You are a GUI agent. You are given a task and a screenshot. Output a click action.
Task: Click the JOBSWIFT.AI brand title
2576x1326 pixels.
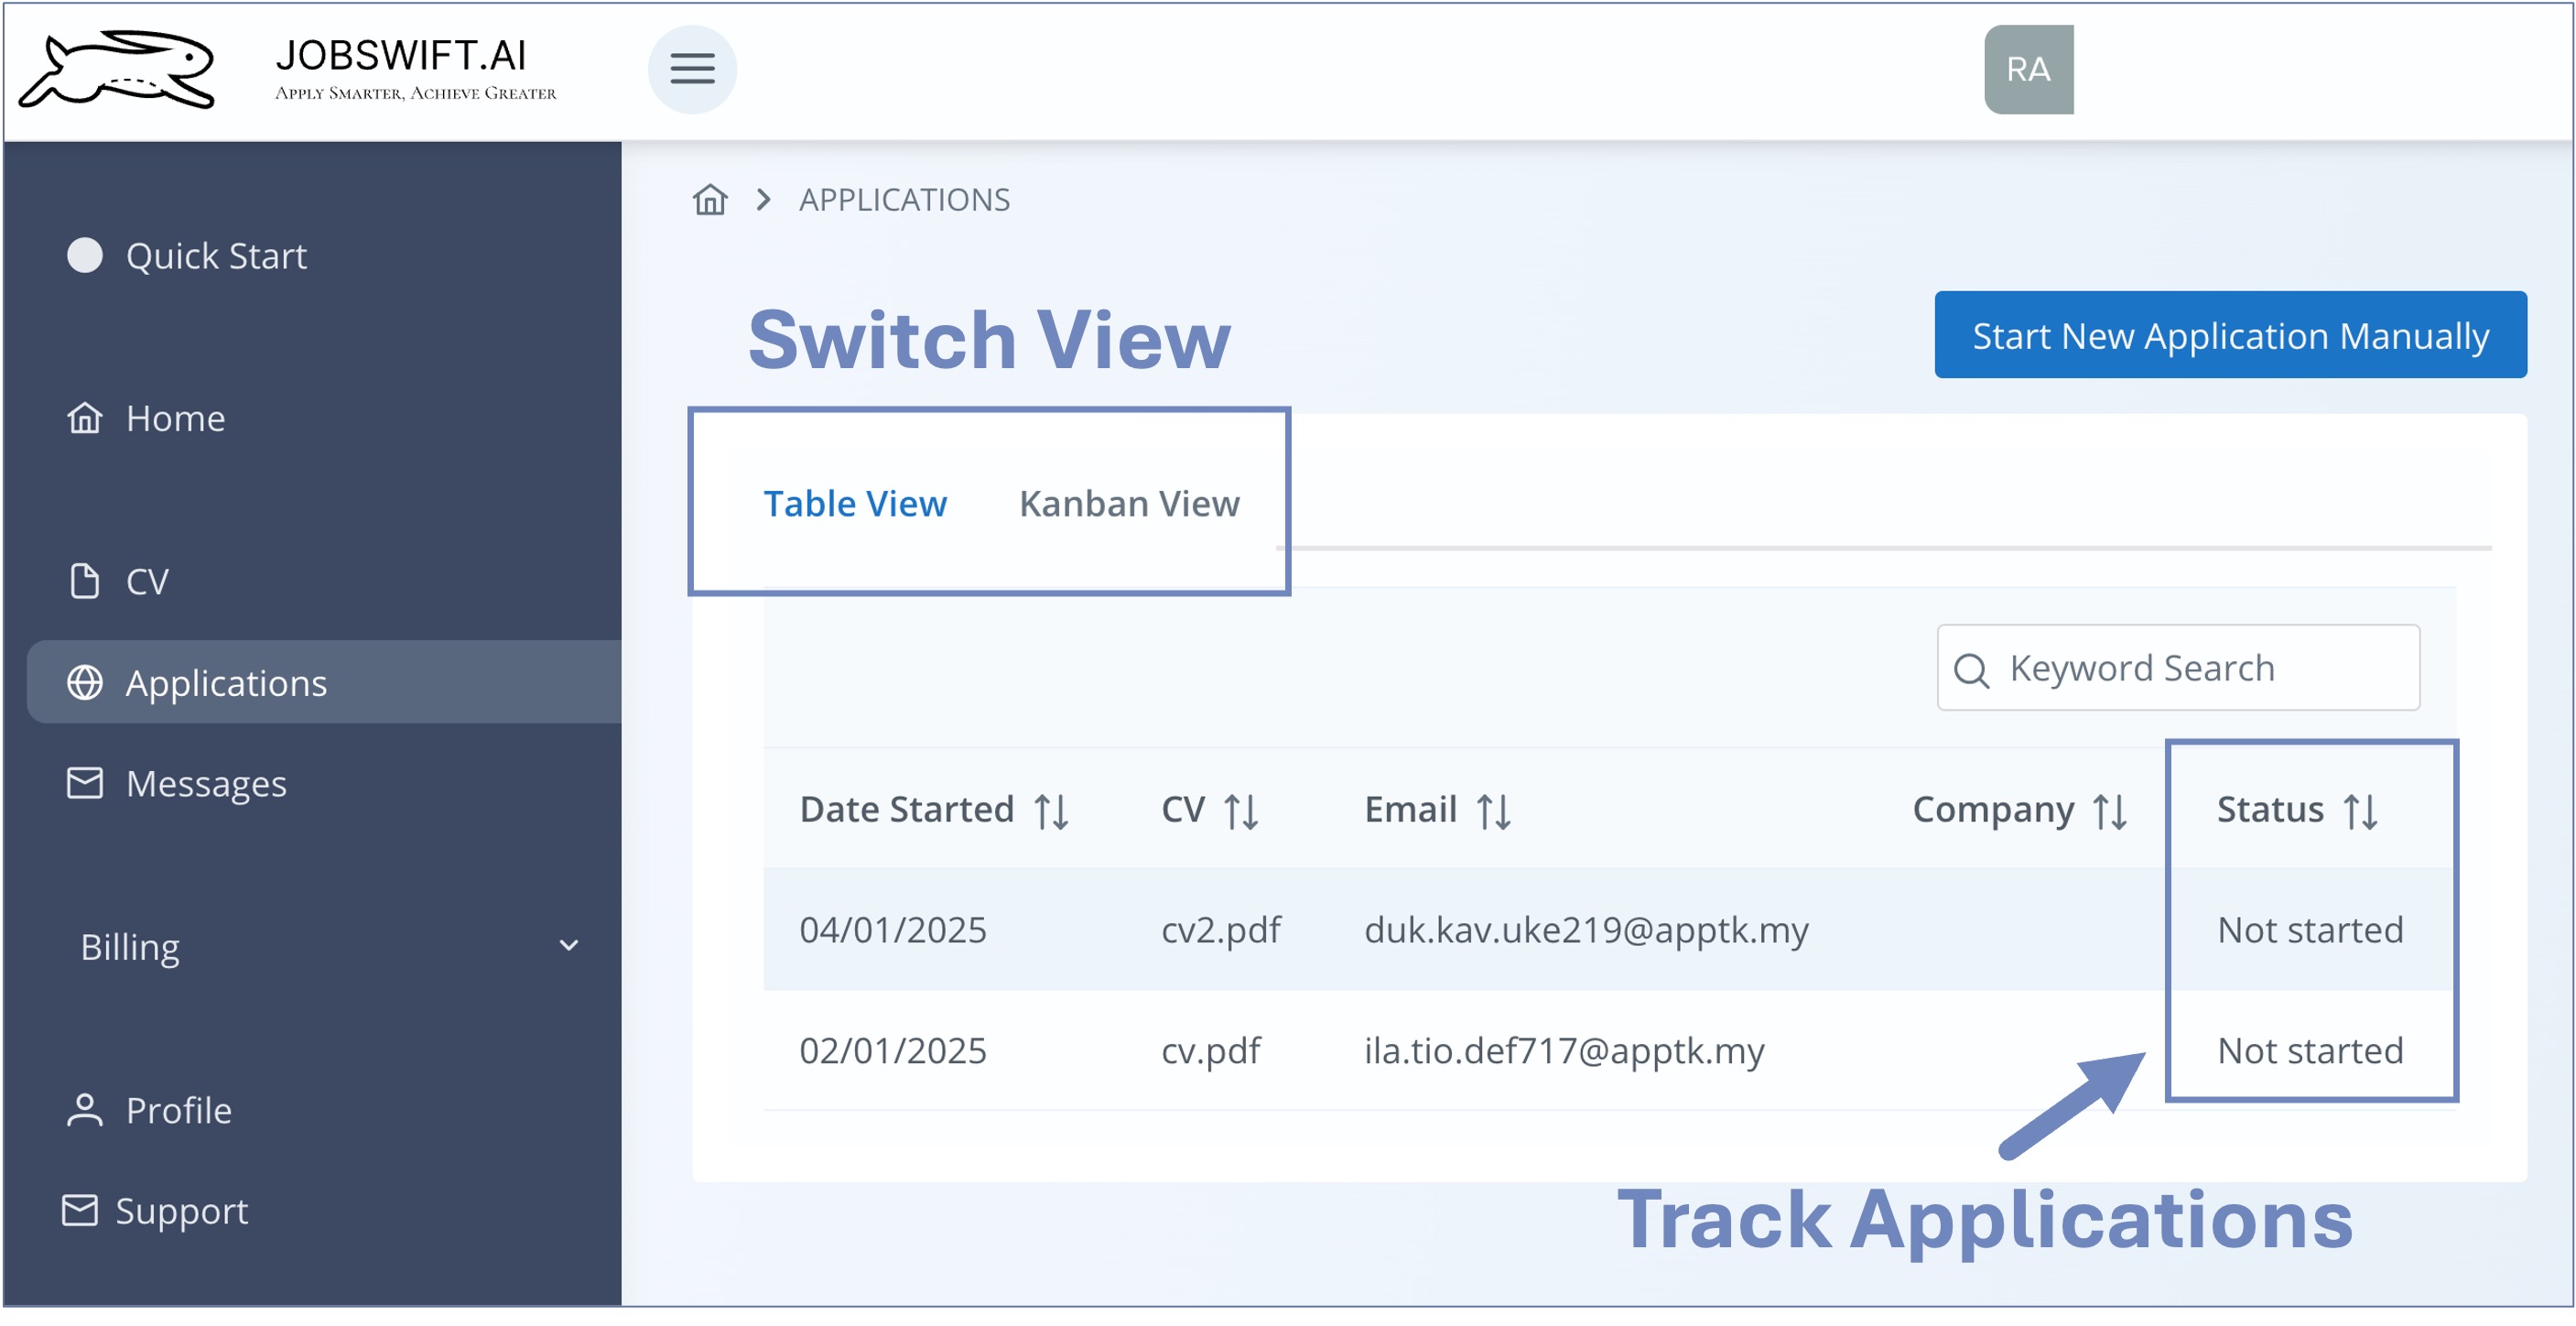pyautogui.click(x=401, y=55)
